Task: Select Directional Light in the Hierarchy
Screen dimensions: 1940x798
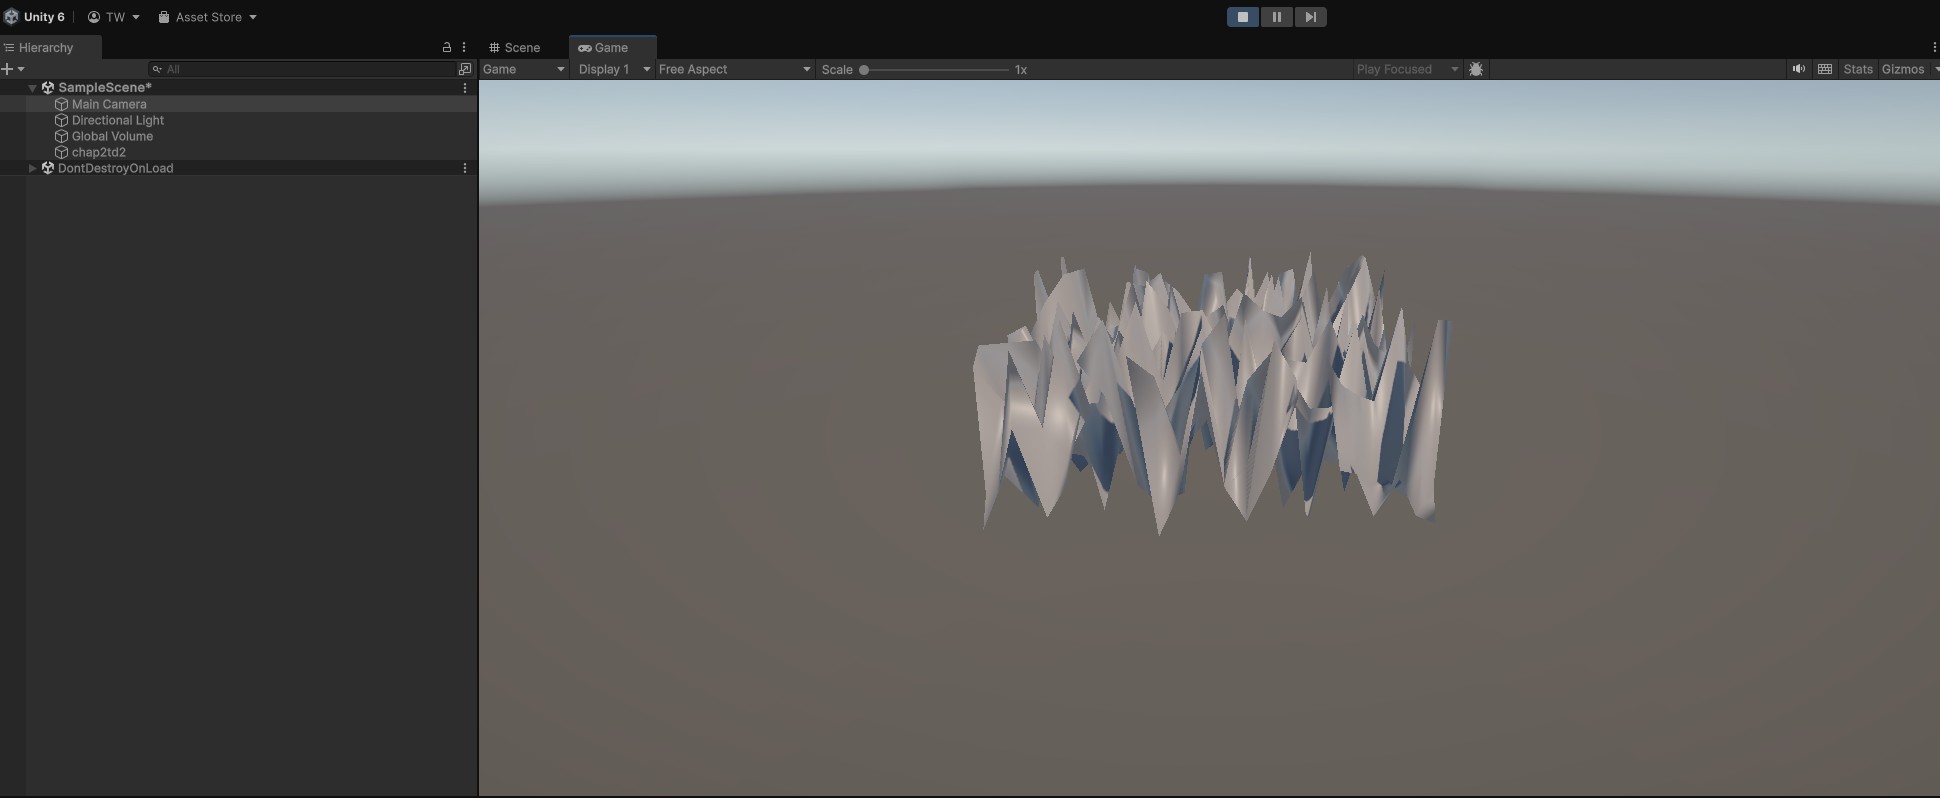Action: click(117, 120)
